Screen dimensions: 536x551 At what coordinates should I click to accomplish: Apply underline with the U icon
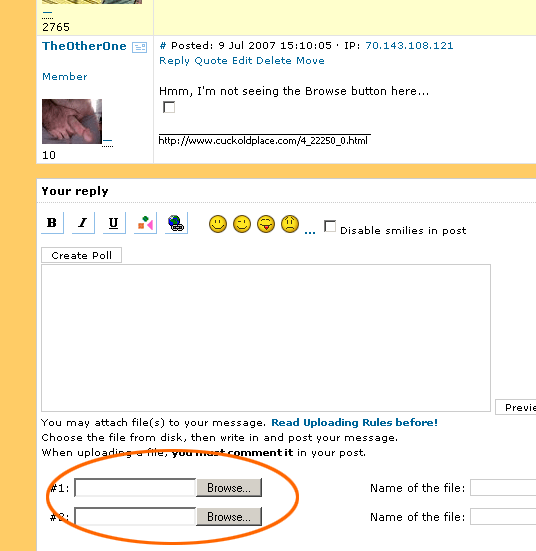[114, 223]
